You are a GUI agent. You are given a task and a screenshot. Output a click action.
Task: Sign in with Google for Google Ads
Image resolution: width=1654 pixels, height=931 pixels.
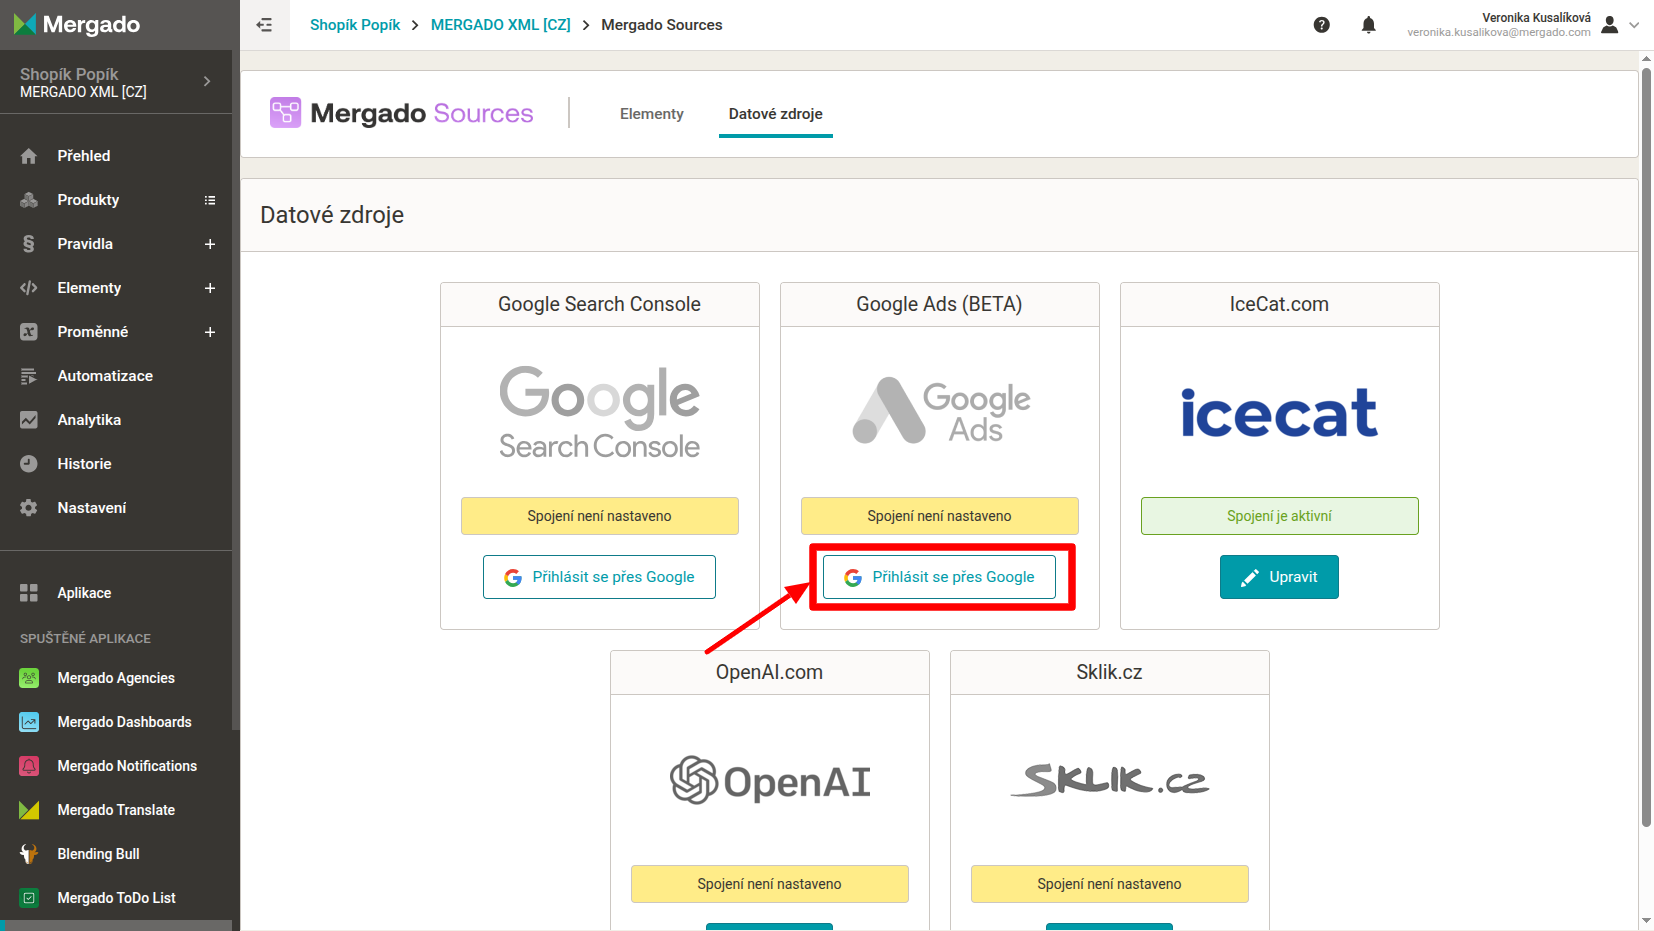click(939, 577)
